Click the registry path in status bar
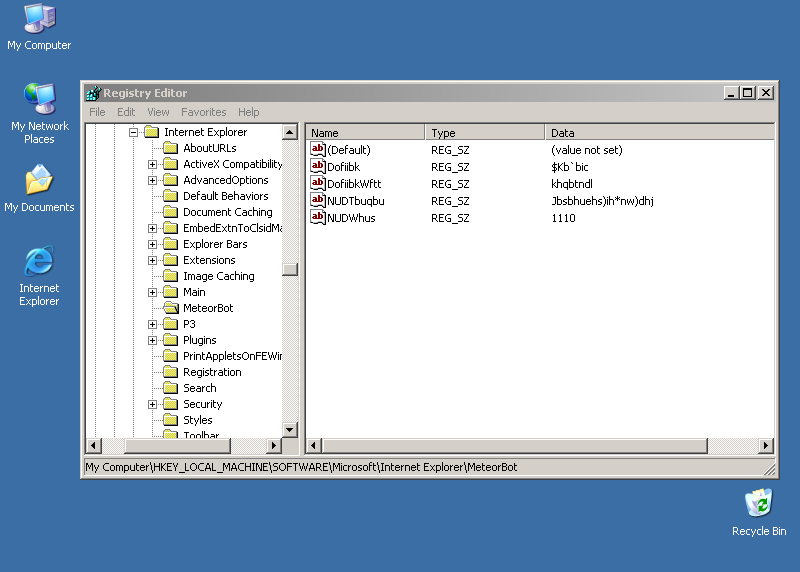Viewport: 800px width, 572px height. (x=301, y=467)
